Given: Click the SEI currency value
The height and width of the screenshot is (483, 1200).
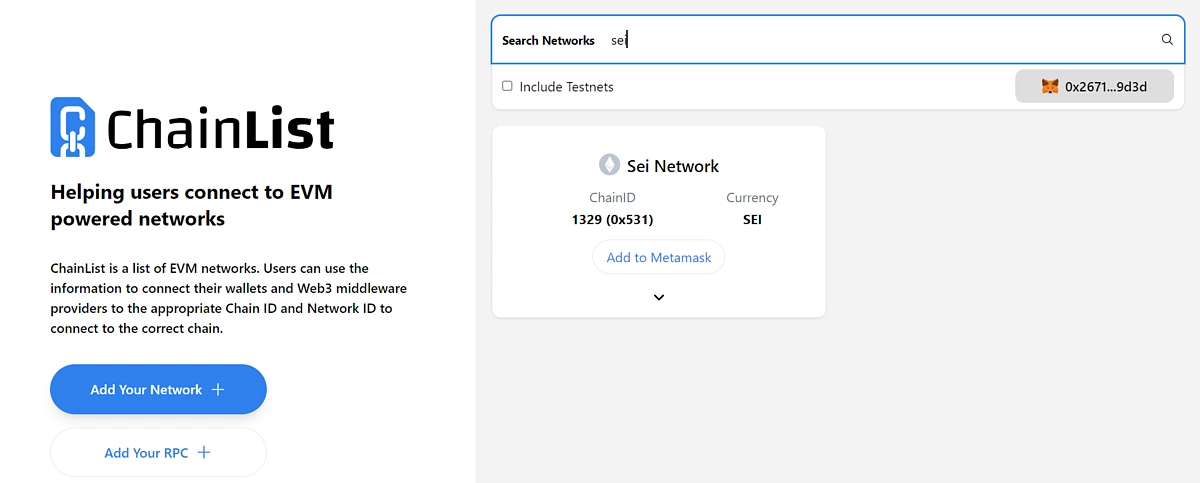Looking at the screenshot, I should (x=752, y=219).
